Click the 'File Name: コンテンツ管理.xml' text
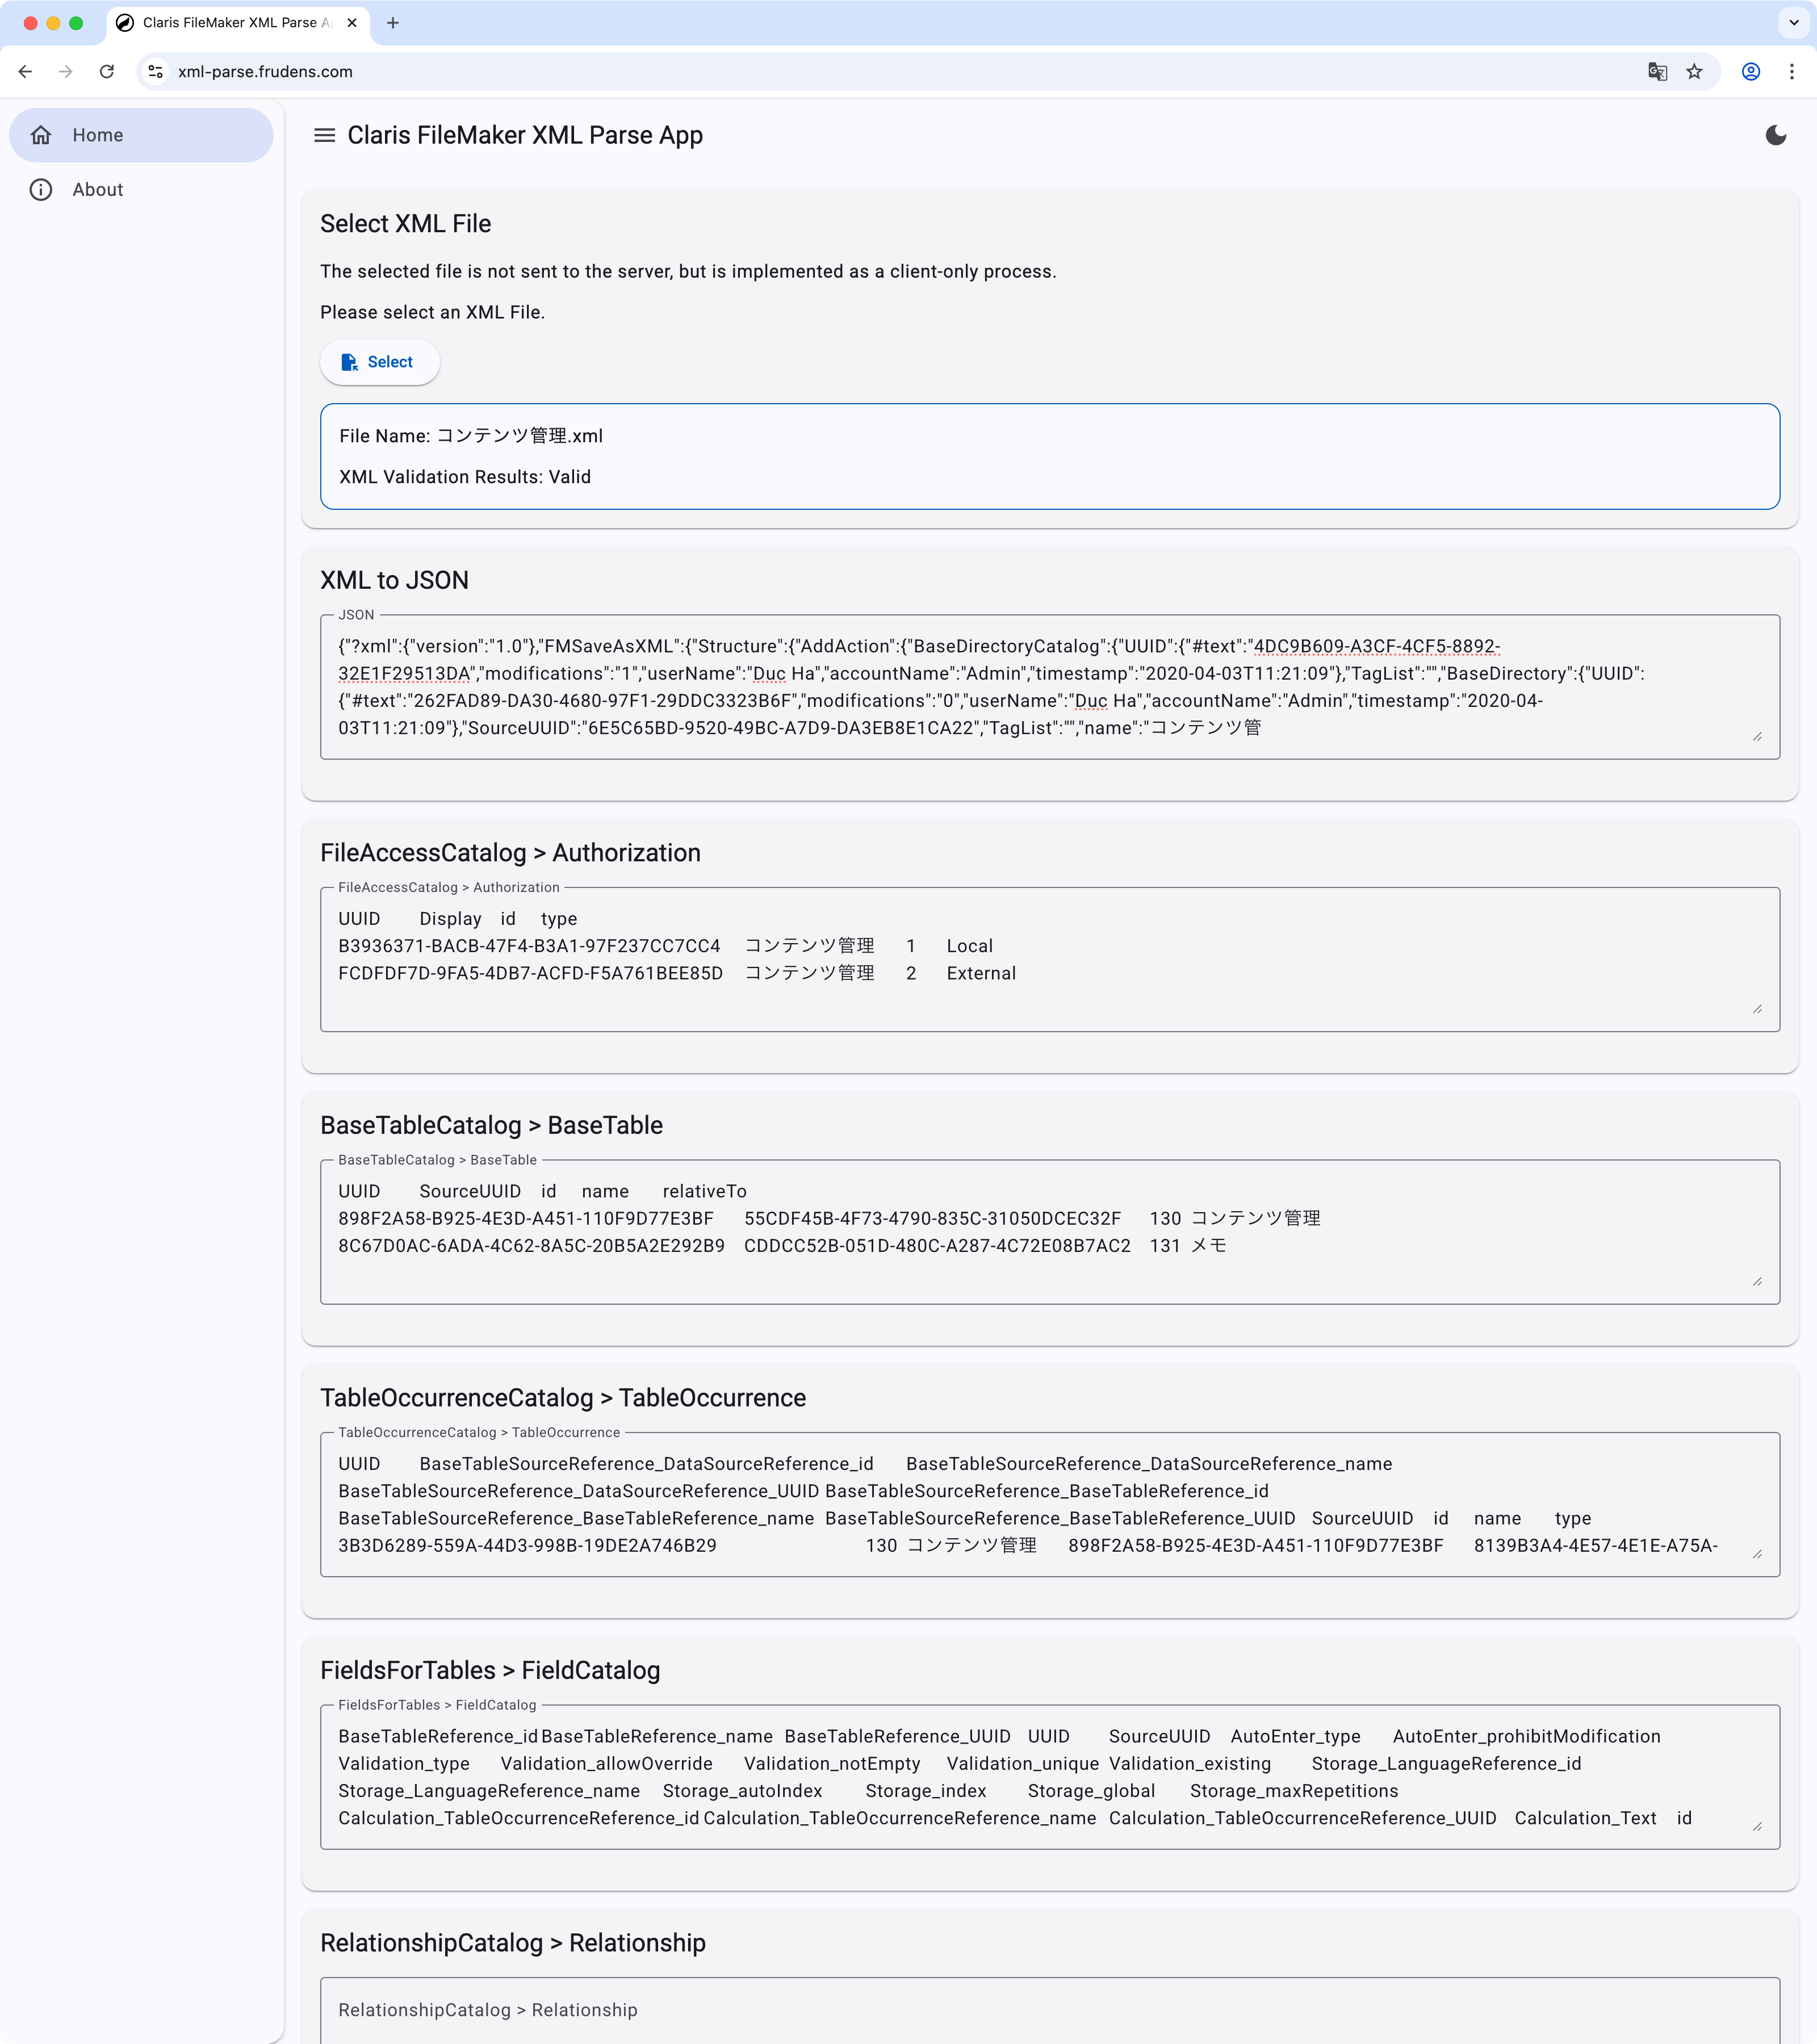 pos(471,436)
